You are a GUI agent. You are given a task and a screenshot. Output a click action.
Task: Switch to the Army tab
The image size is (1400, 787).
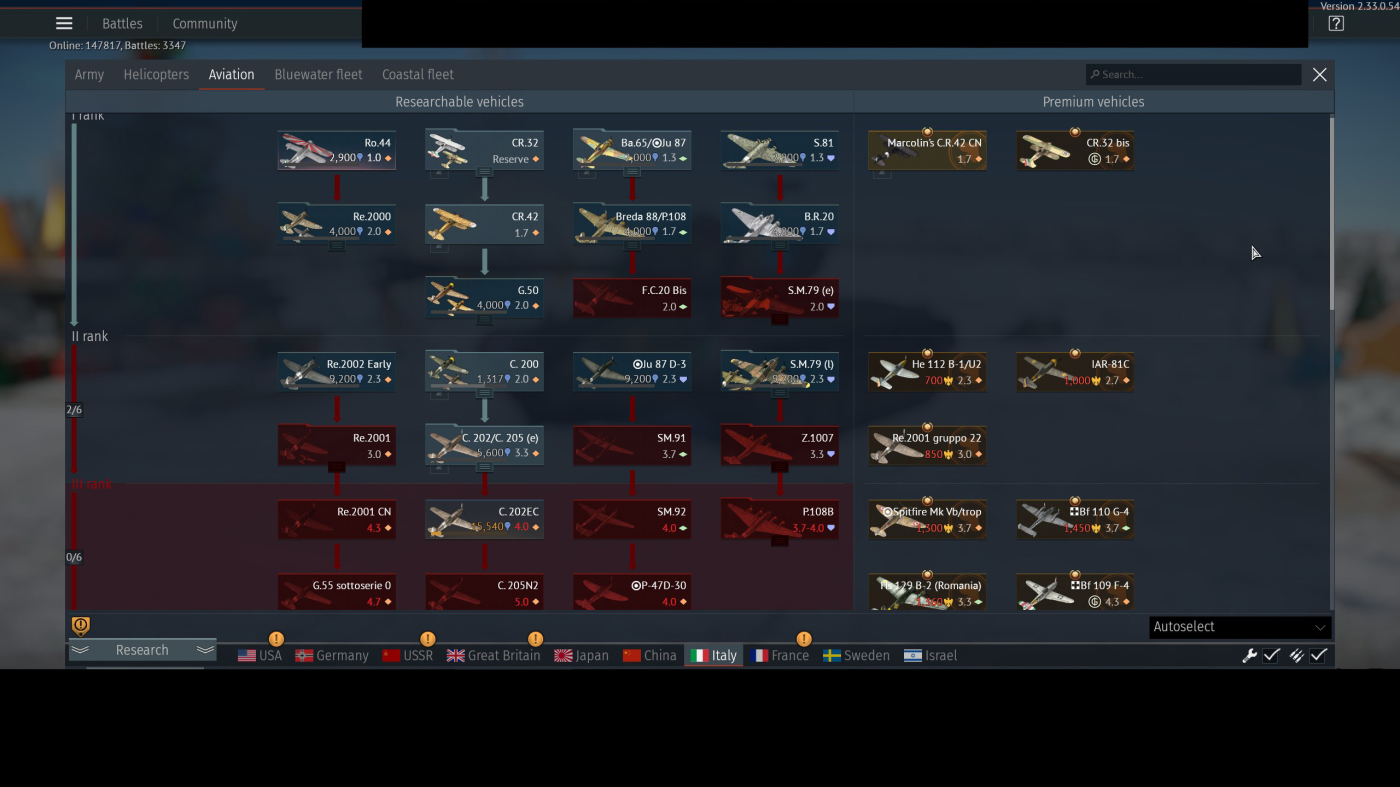point(89,75)
